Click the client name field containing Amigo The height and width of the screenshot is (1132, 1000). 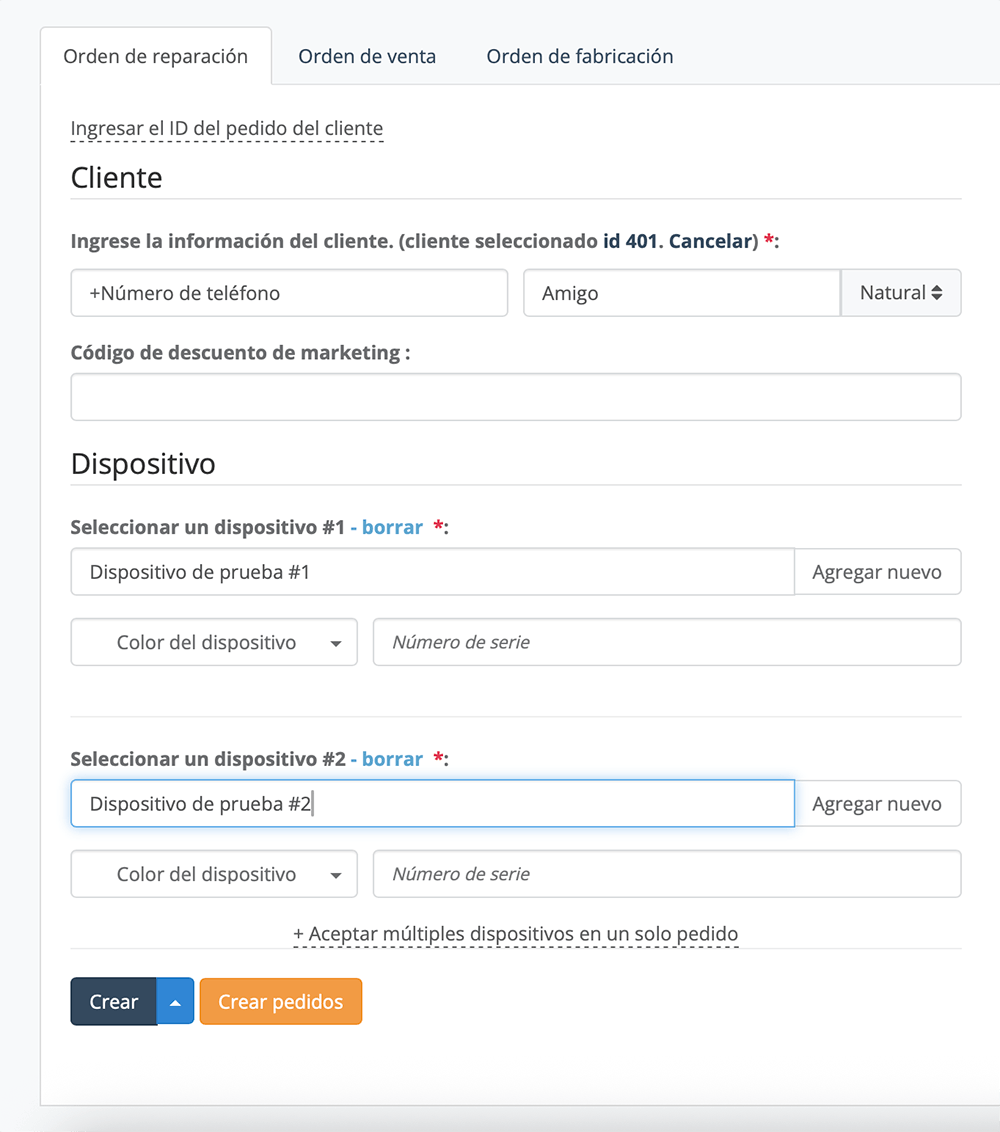(x=682, y=293)
